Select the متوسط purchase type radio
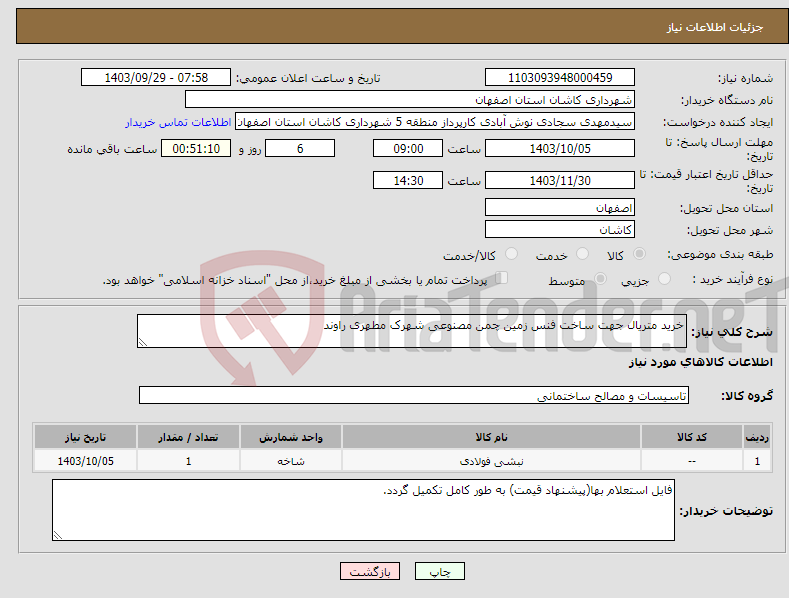This screenshot has height=598, width=789. coord(600,279)
